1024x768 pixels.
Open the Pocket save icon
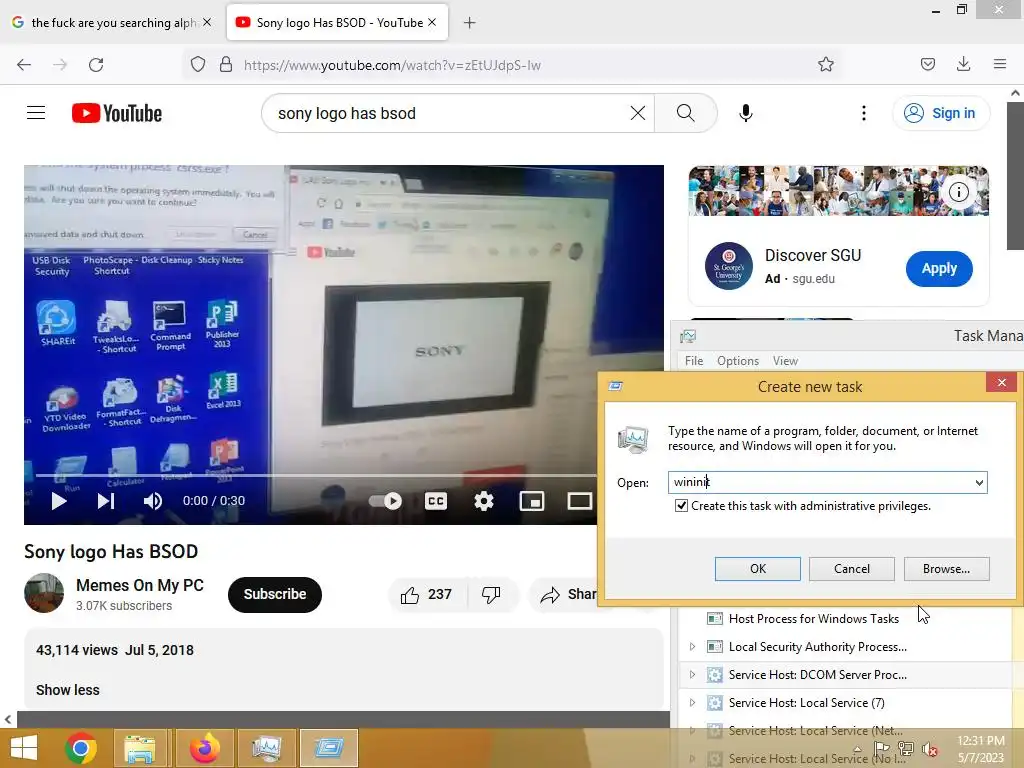coord(927,64)
